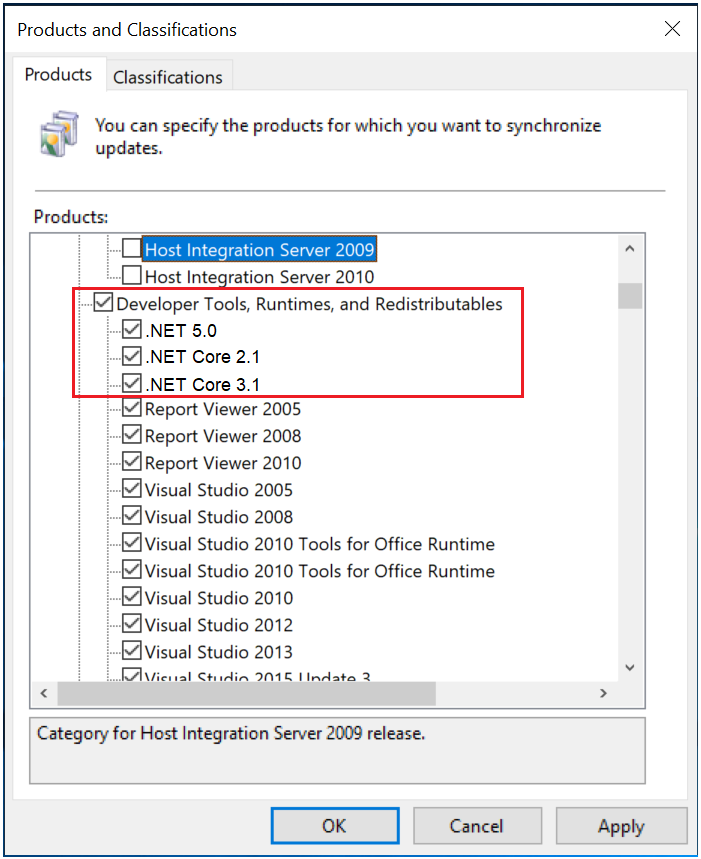Click the horizontal scrollbar right arrow
The height and width of the screenshot is (859, 701).
pos(604,693)
